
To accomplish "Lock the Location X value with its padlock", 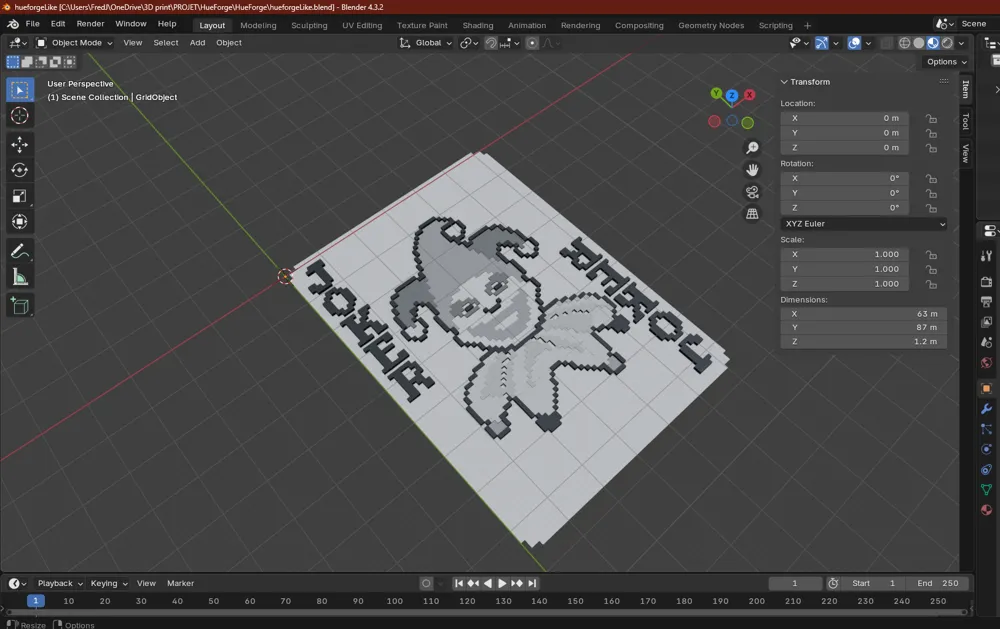I will click(x=930, y=118).
